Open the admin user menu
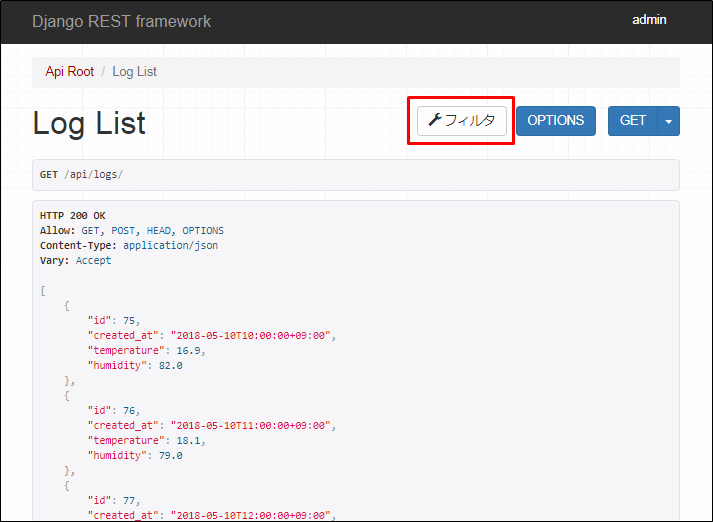This screenshot has height=522, width=713. pyautogui.click(x=649, y=20)
